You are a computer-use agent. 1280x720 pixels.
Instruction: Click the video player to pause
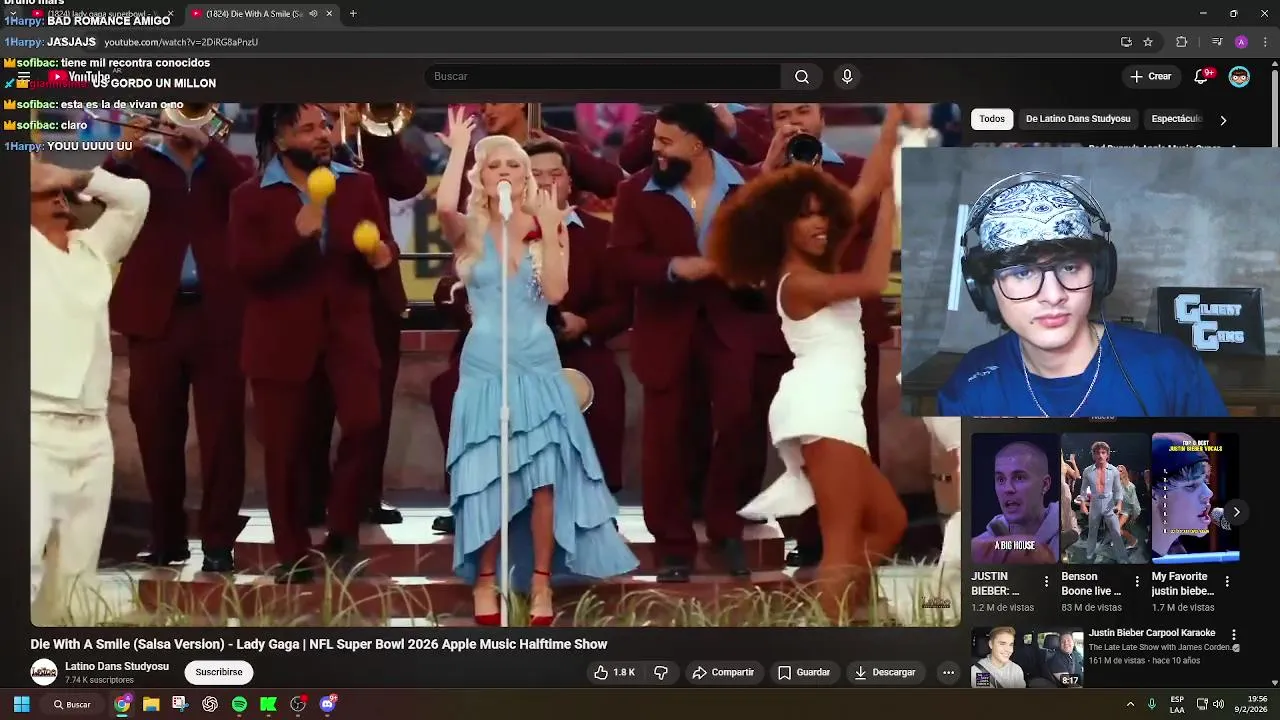click(x=495, y=365)
